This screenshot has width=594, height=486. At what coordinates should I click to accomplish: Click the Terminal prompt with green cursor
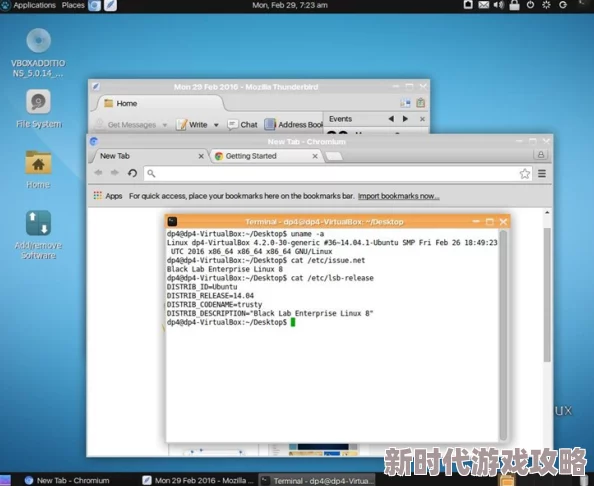(x=231, y=322)
